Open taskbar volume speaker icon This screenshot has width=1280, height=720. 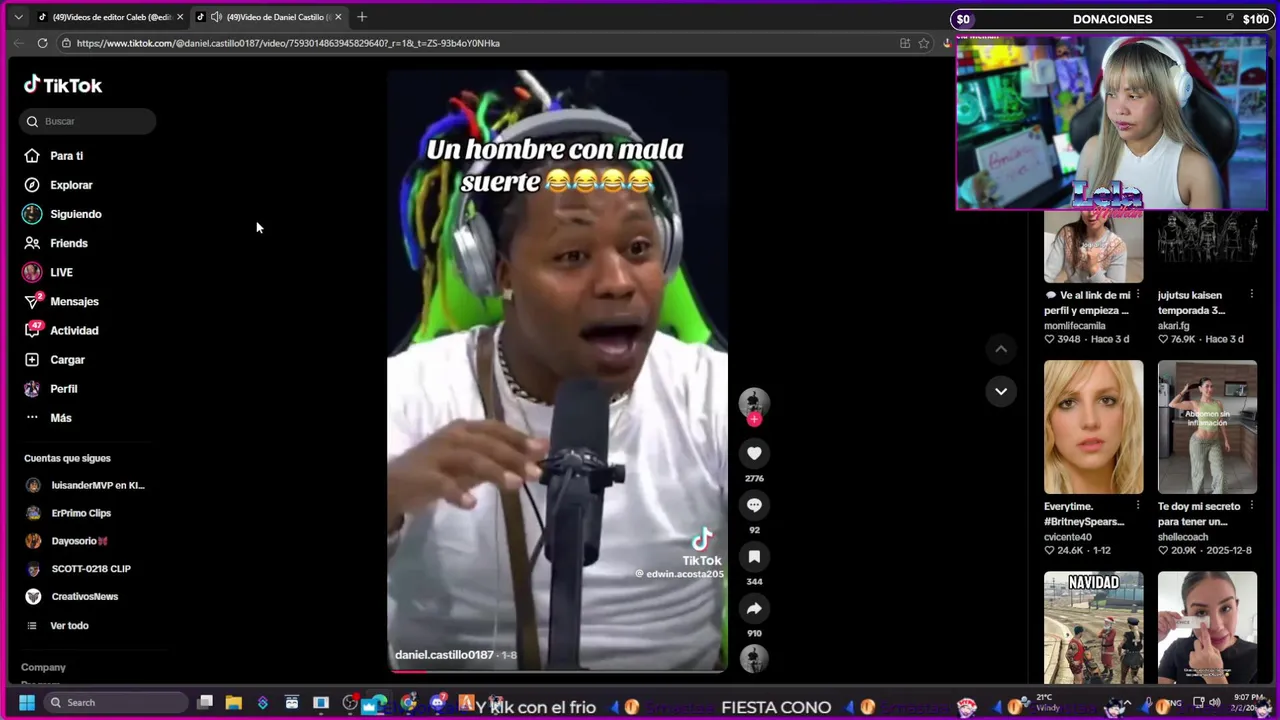coord(1214,702)
